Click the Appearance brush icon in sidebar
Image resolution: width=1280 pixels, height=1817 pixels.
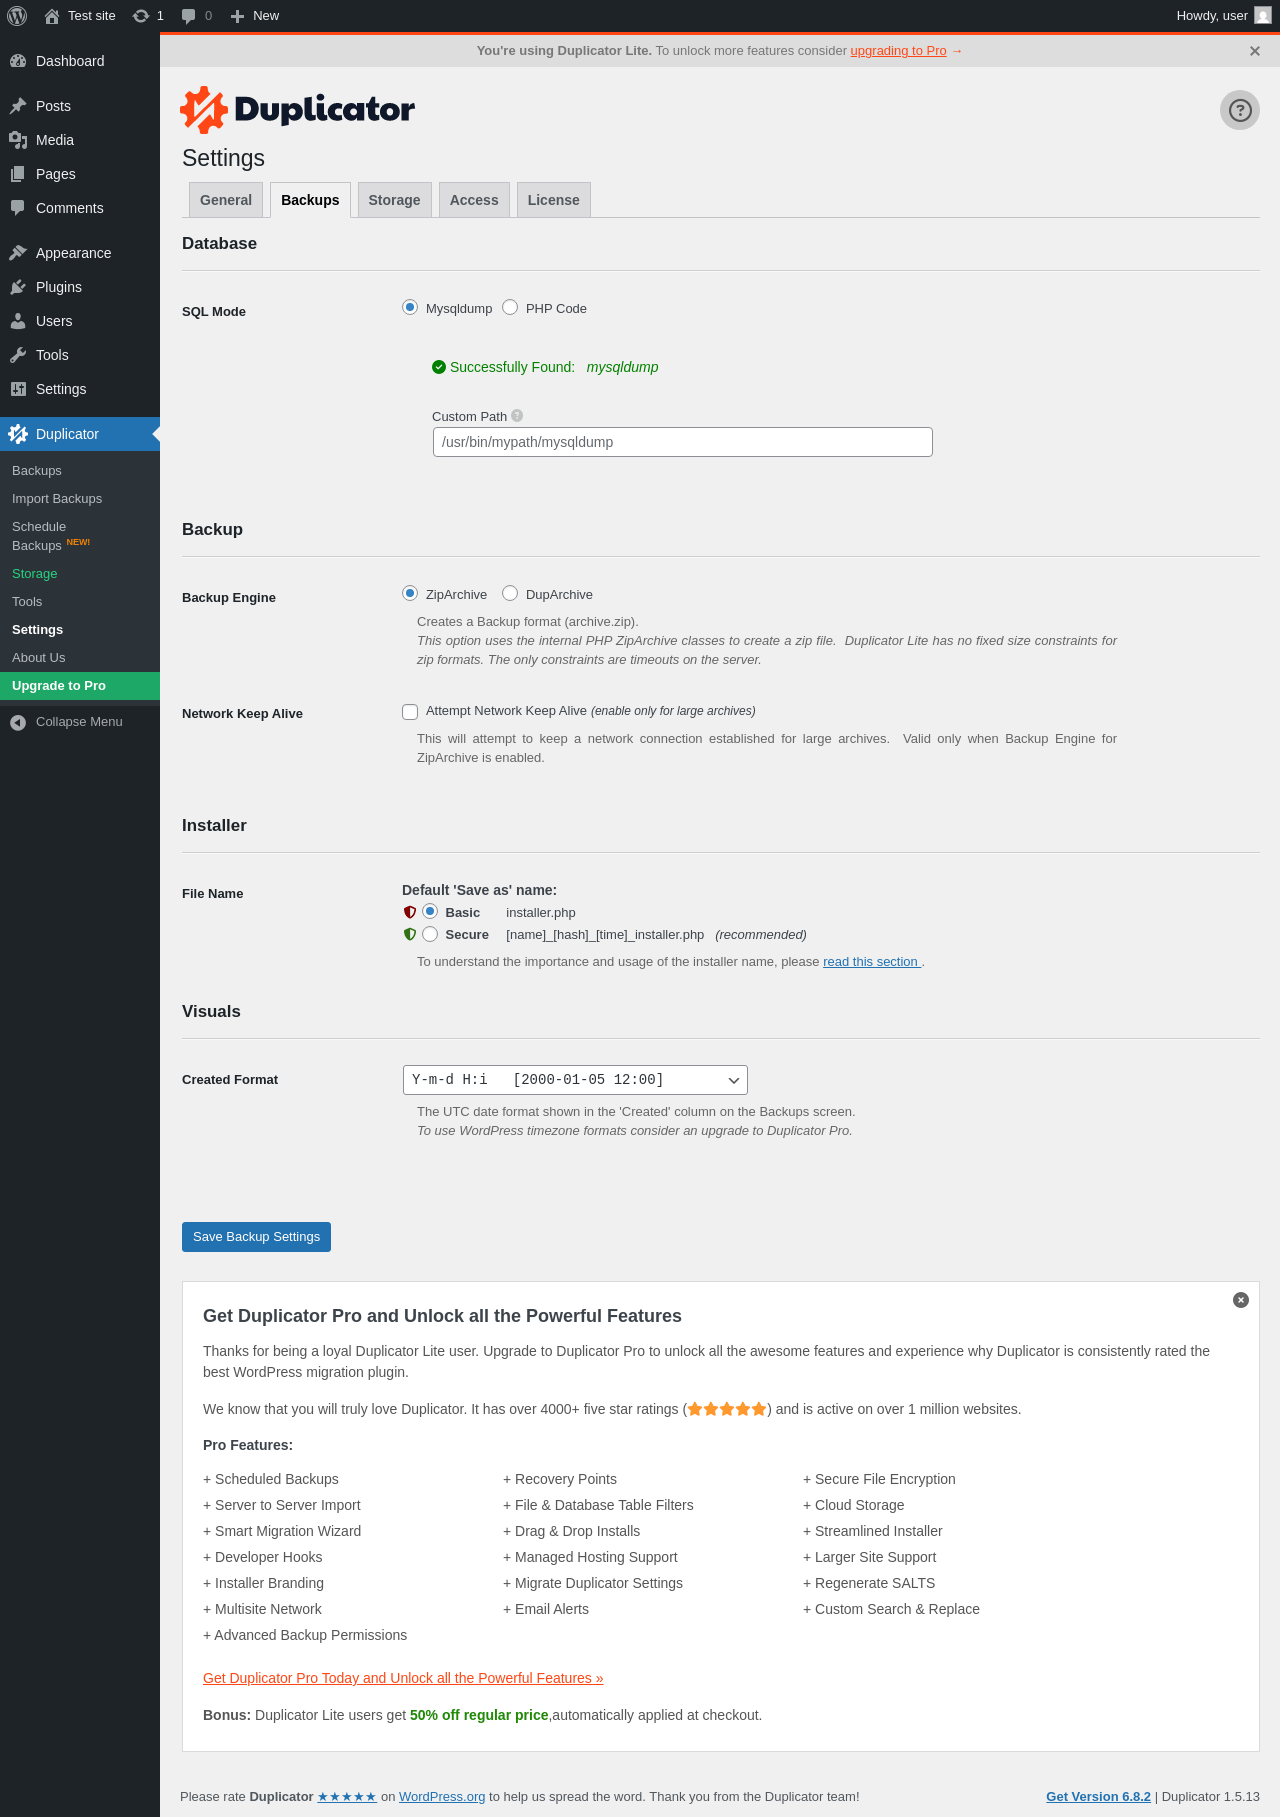(18, 253)
